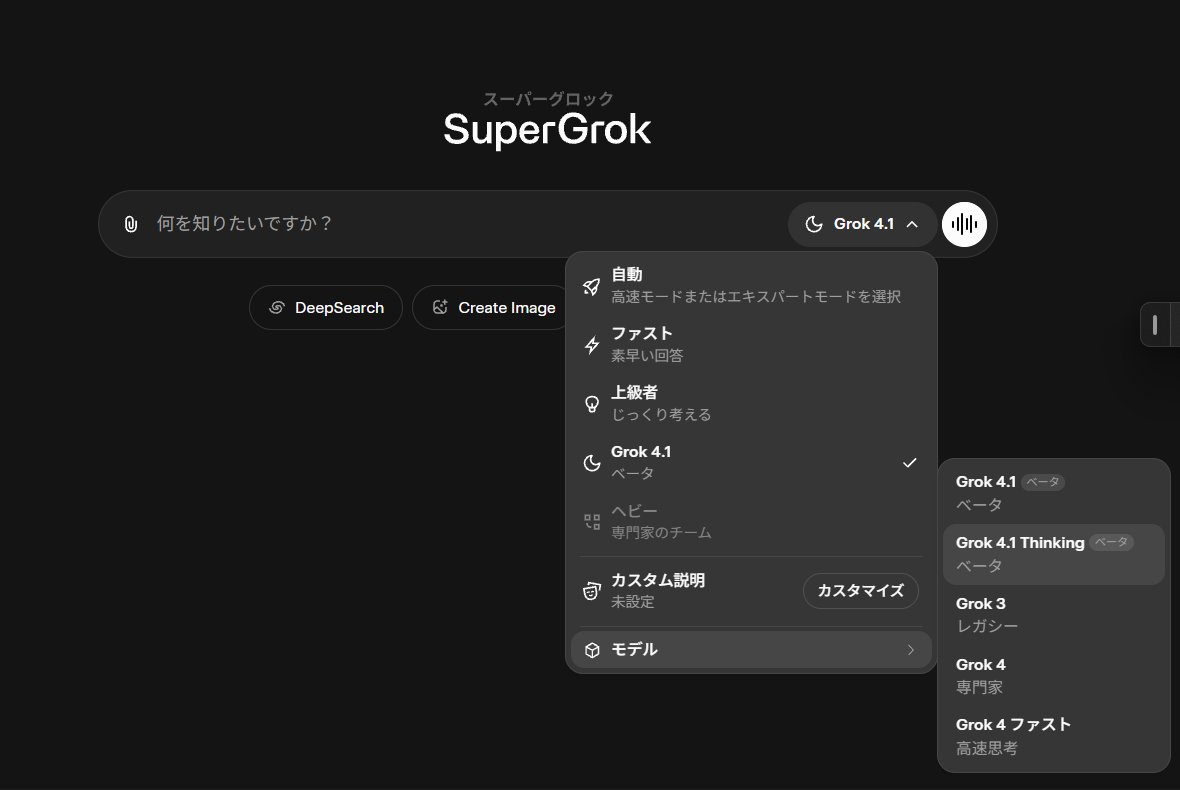Click the 未設定 status under カスタム説明
The height and width of the screenshot is (790, 1180).
632,602
